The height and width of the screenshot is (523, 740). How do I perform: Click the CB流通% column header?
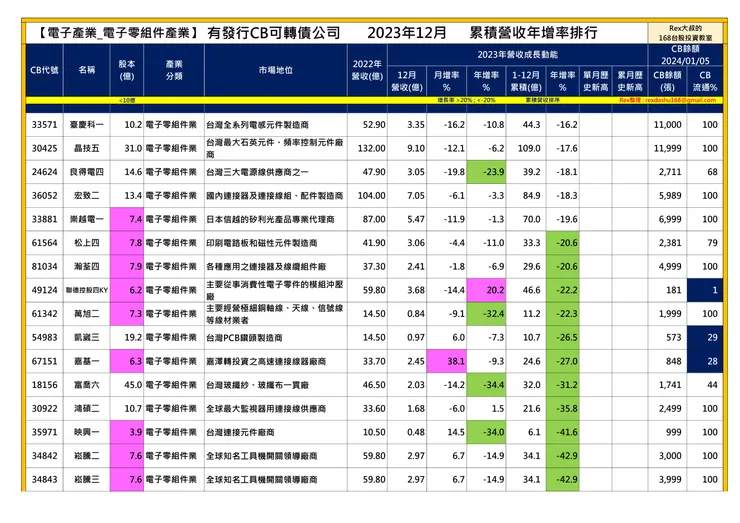(x=705, y=81)
